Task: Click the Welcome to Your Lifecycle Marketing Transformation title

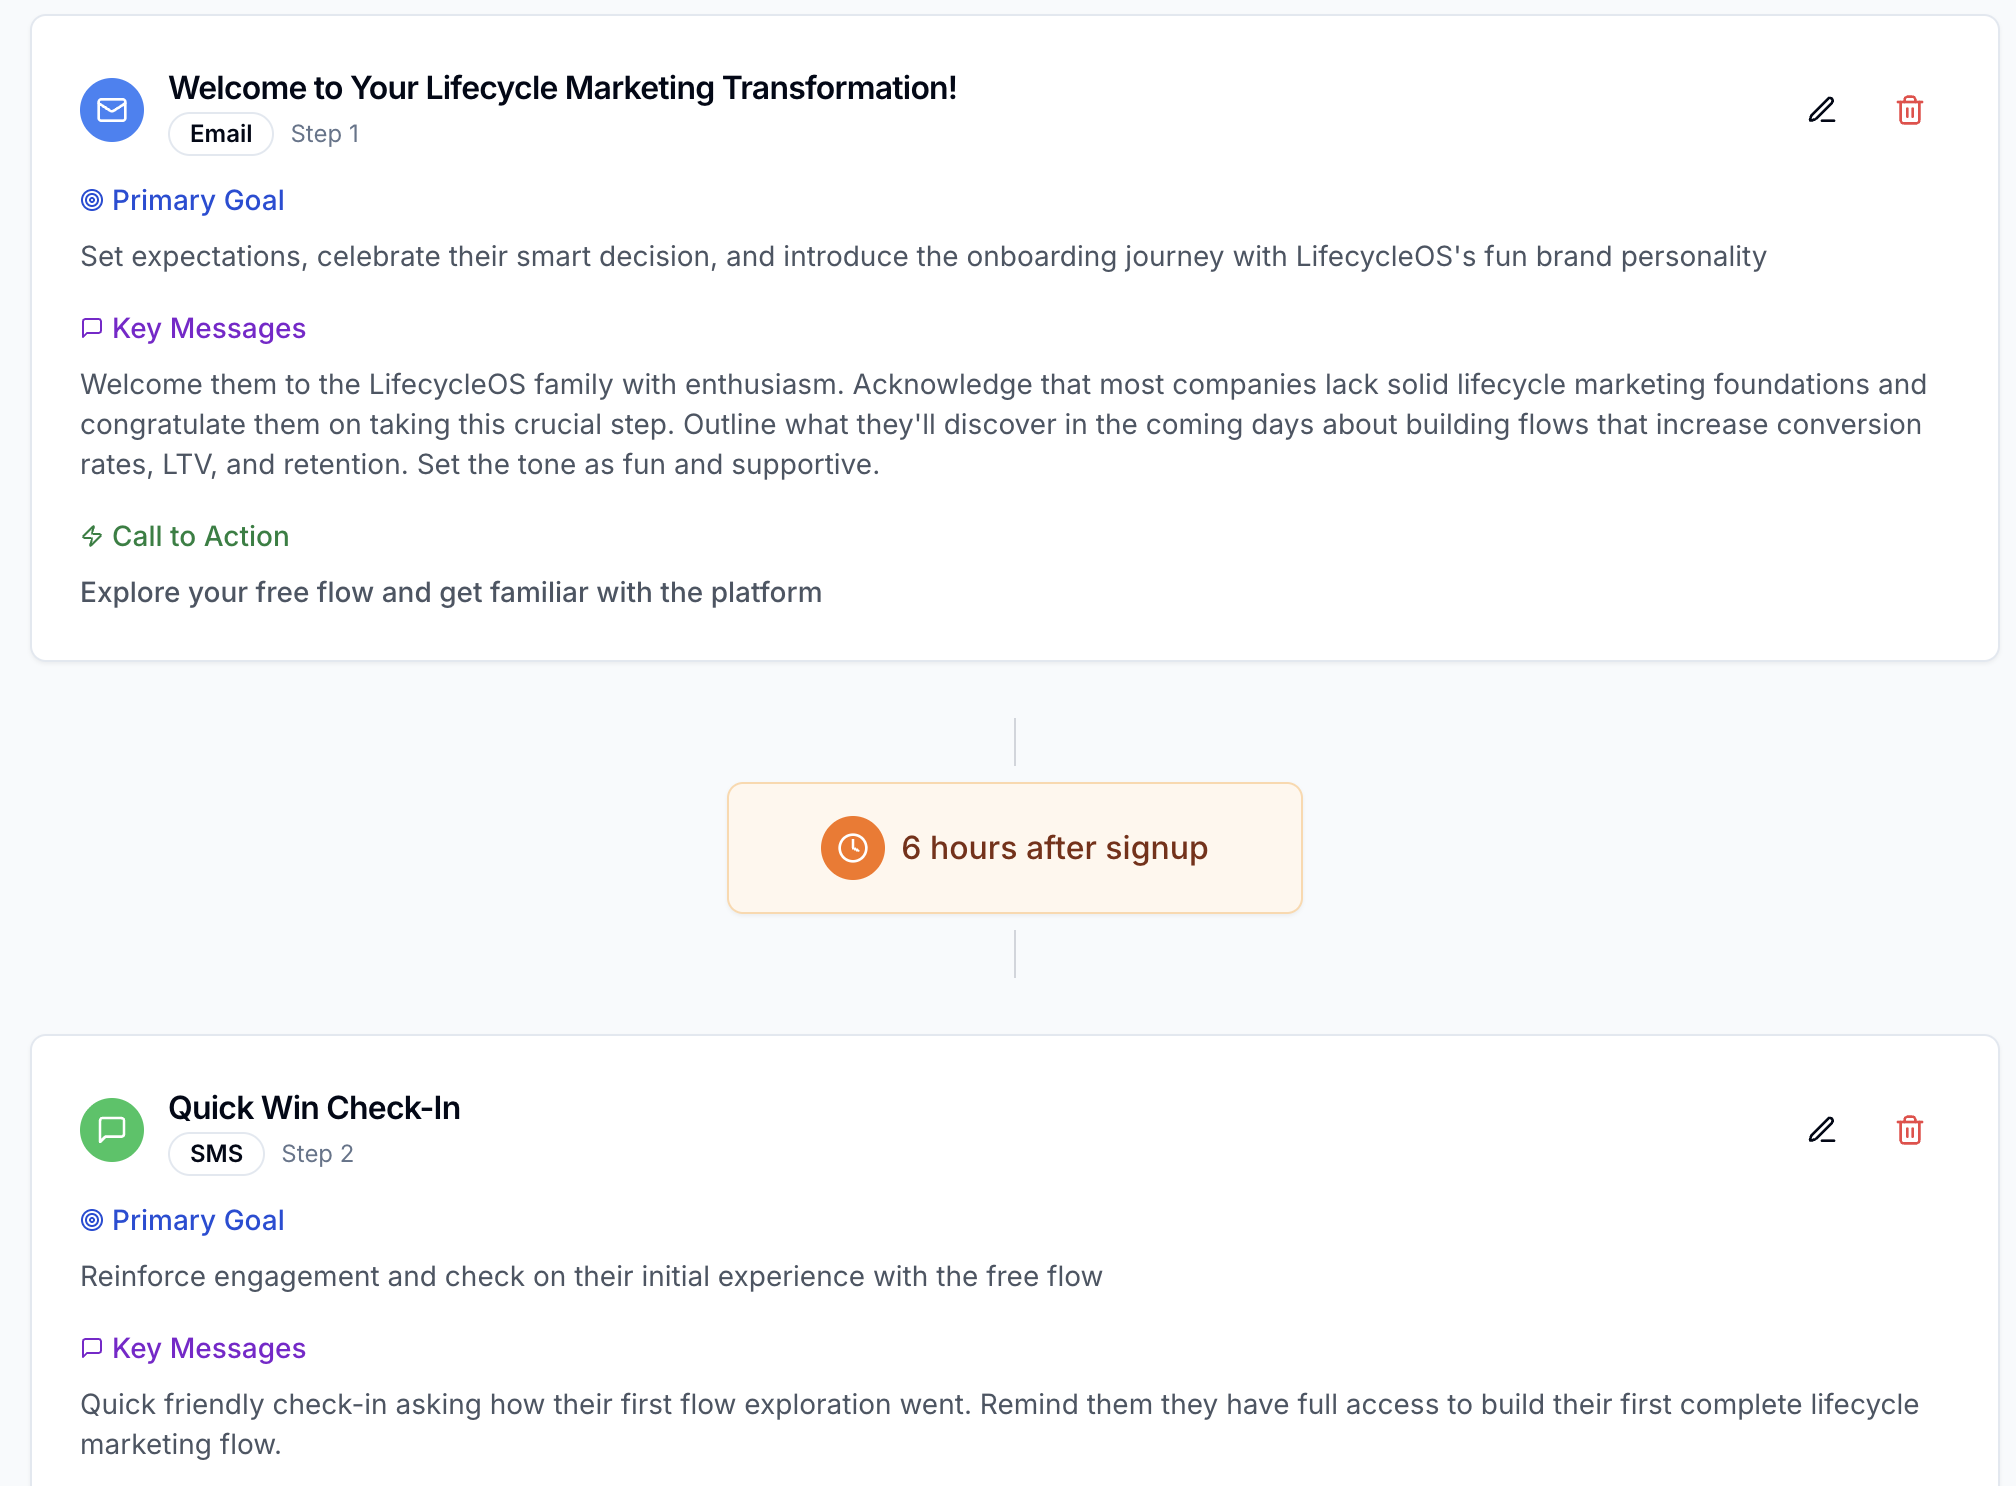Action: (x=562, y=88)
